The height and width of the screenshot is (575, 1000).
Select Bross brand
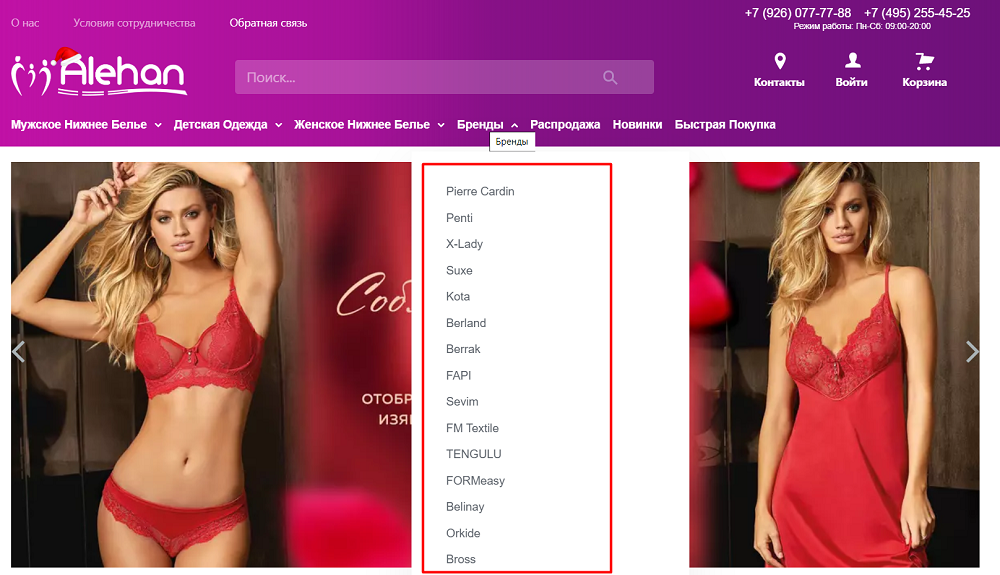(x=461, y=559)
